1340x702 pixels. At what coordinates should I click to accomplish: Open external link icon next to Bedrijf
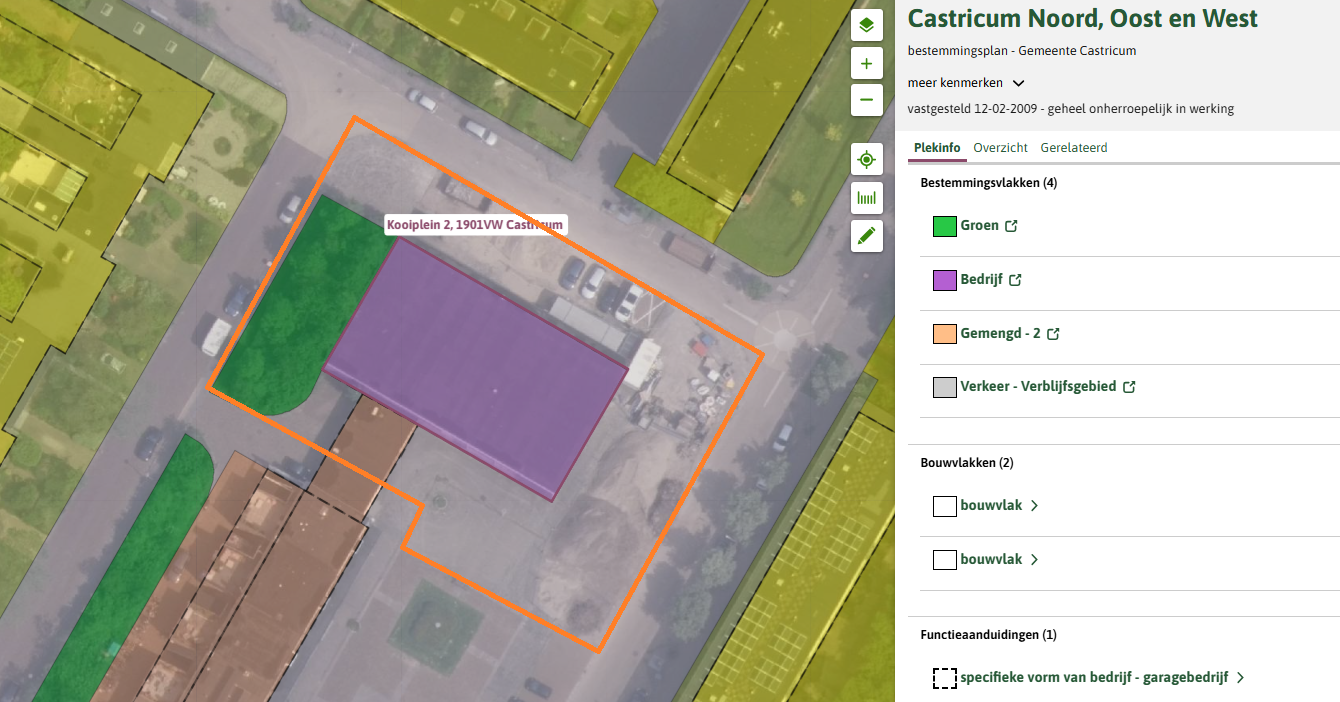pos(1015,280)
